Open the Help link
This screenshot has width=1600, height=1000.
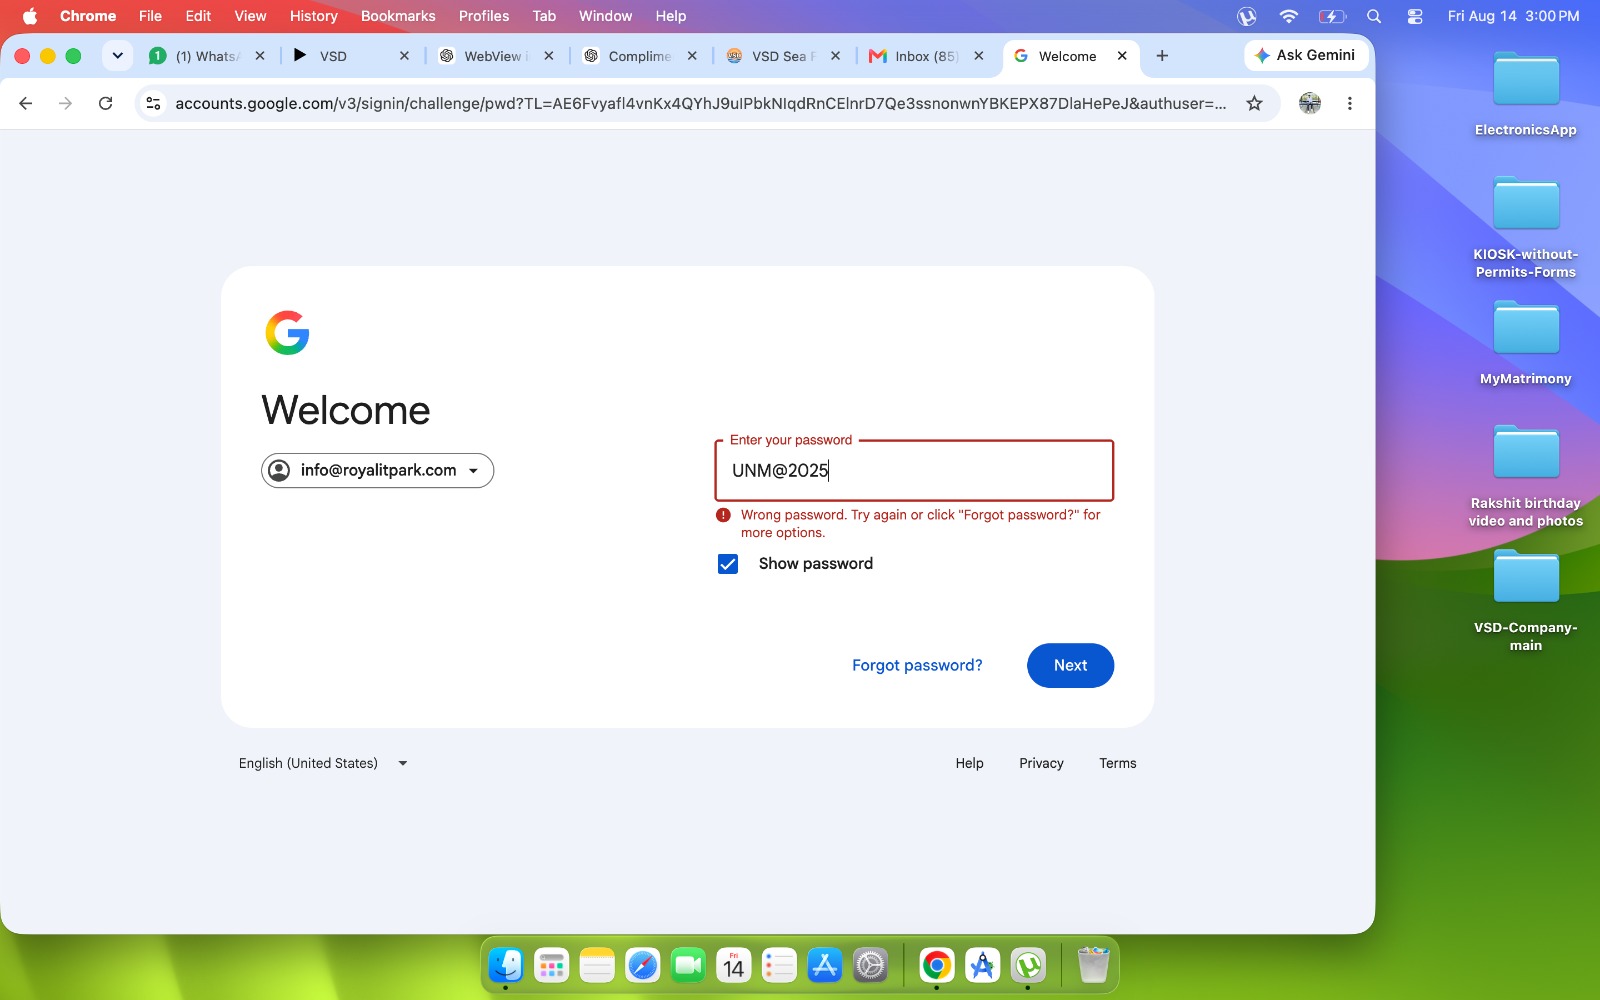[x=969, y=763]
